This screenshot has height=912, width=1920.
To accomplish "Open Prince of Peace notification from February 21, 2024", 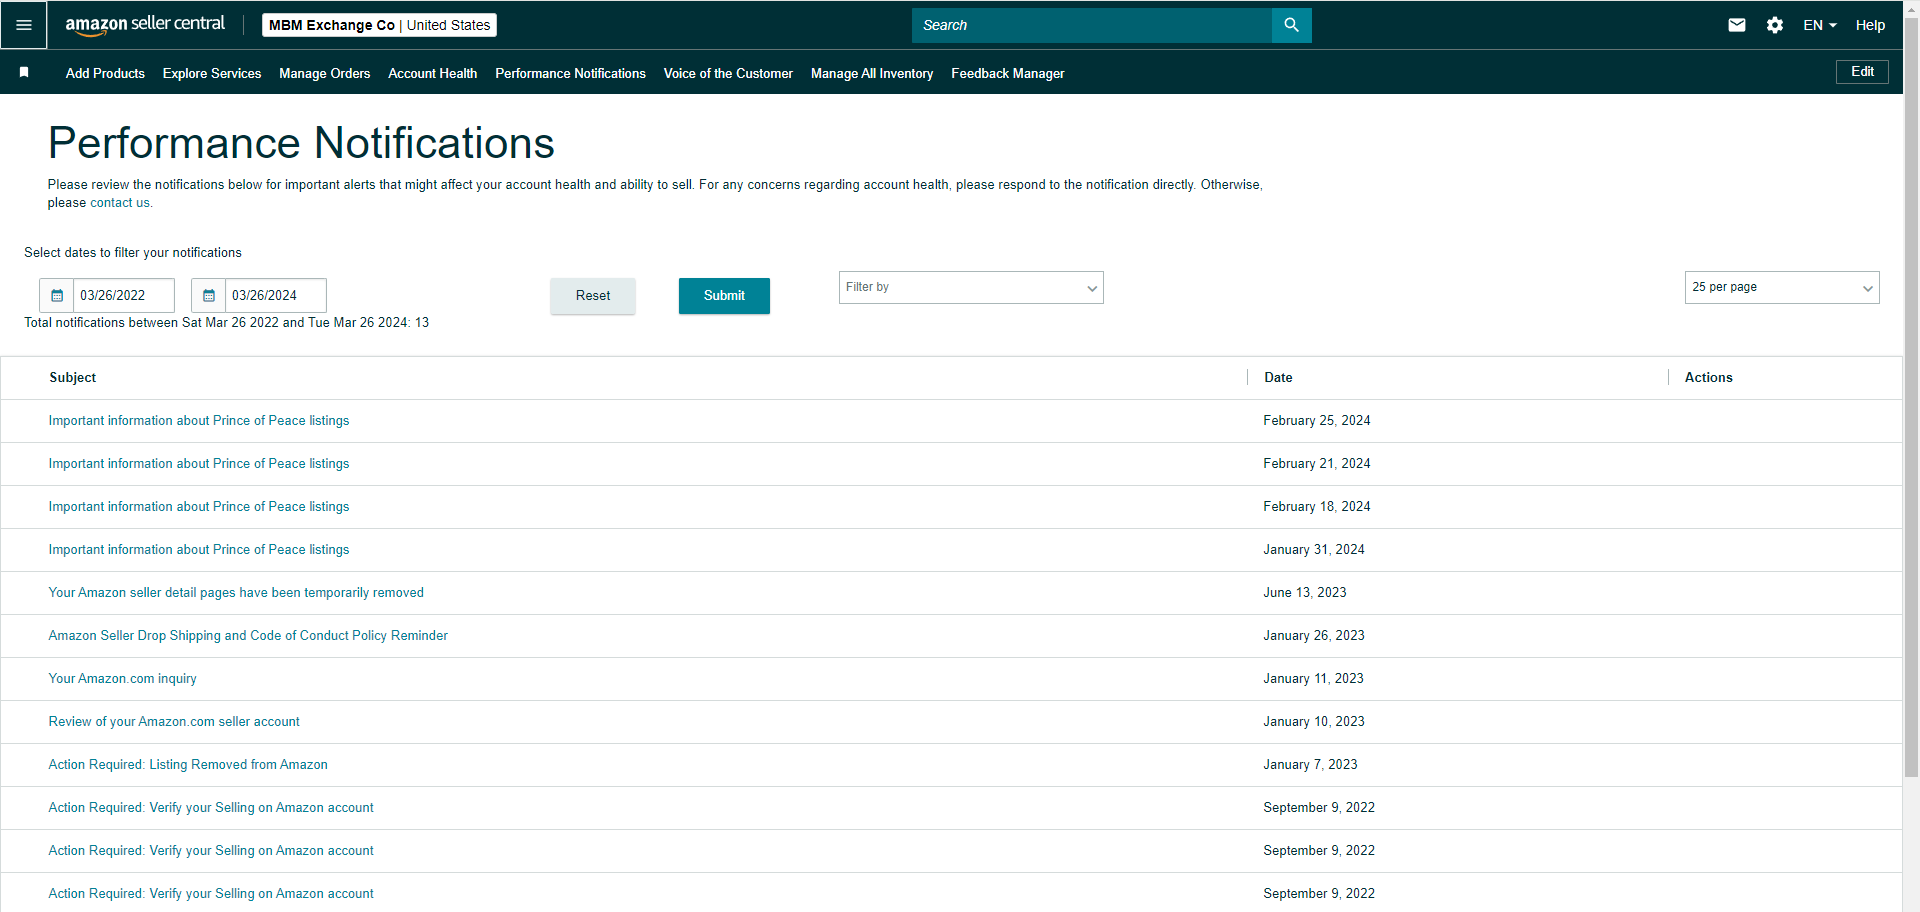I will pos(199,464).
